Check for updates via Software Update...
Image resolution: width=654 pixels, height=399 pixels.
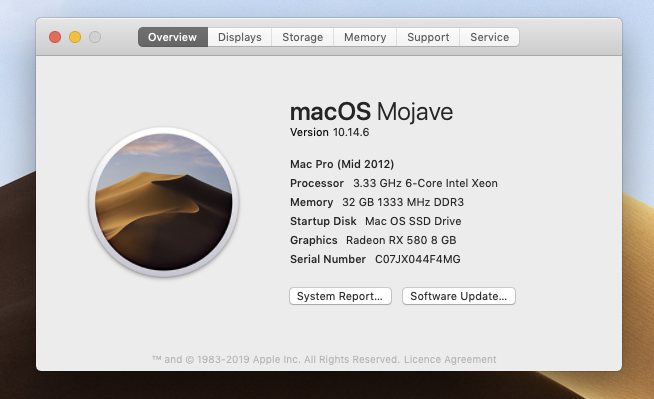(x=459, y=296)
